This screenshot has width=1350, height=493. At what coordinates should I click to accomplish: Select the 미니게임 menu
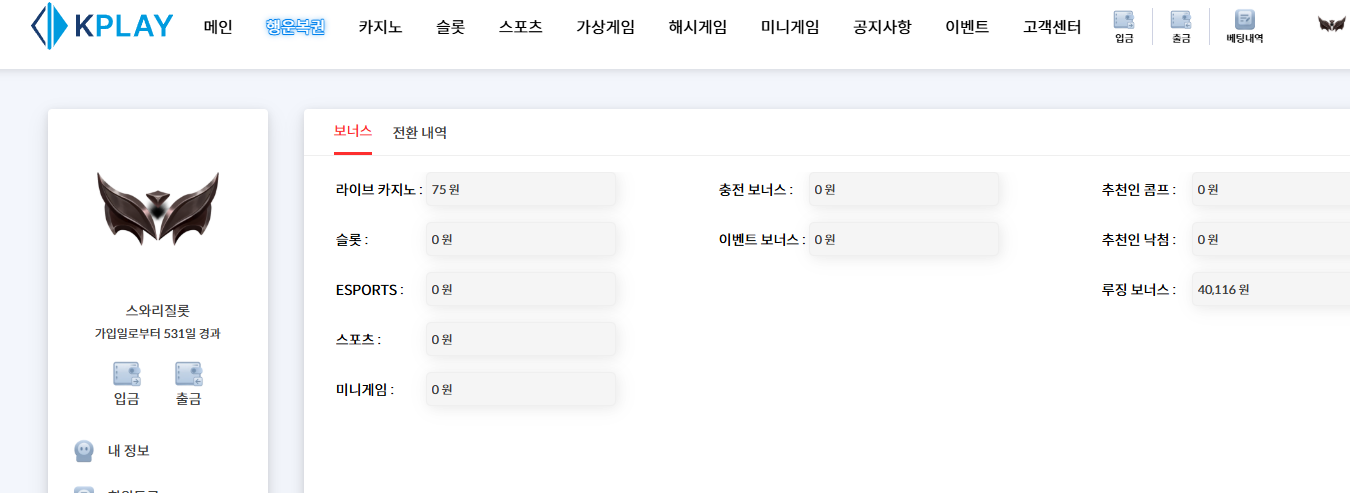click(790, 27)
